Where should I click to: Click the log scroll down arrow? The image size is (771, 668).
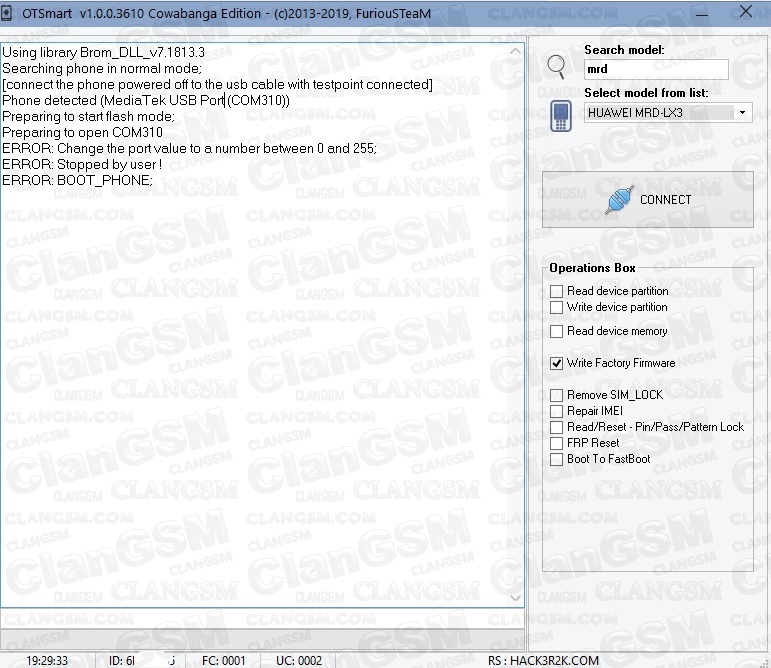(x=515, y=598)
